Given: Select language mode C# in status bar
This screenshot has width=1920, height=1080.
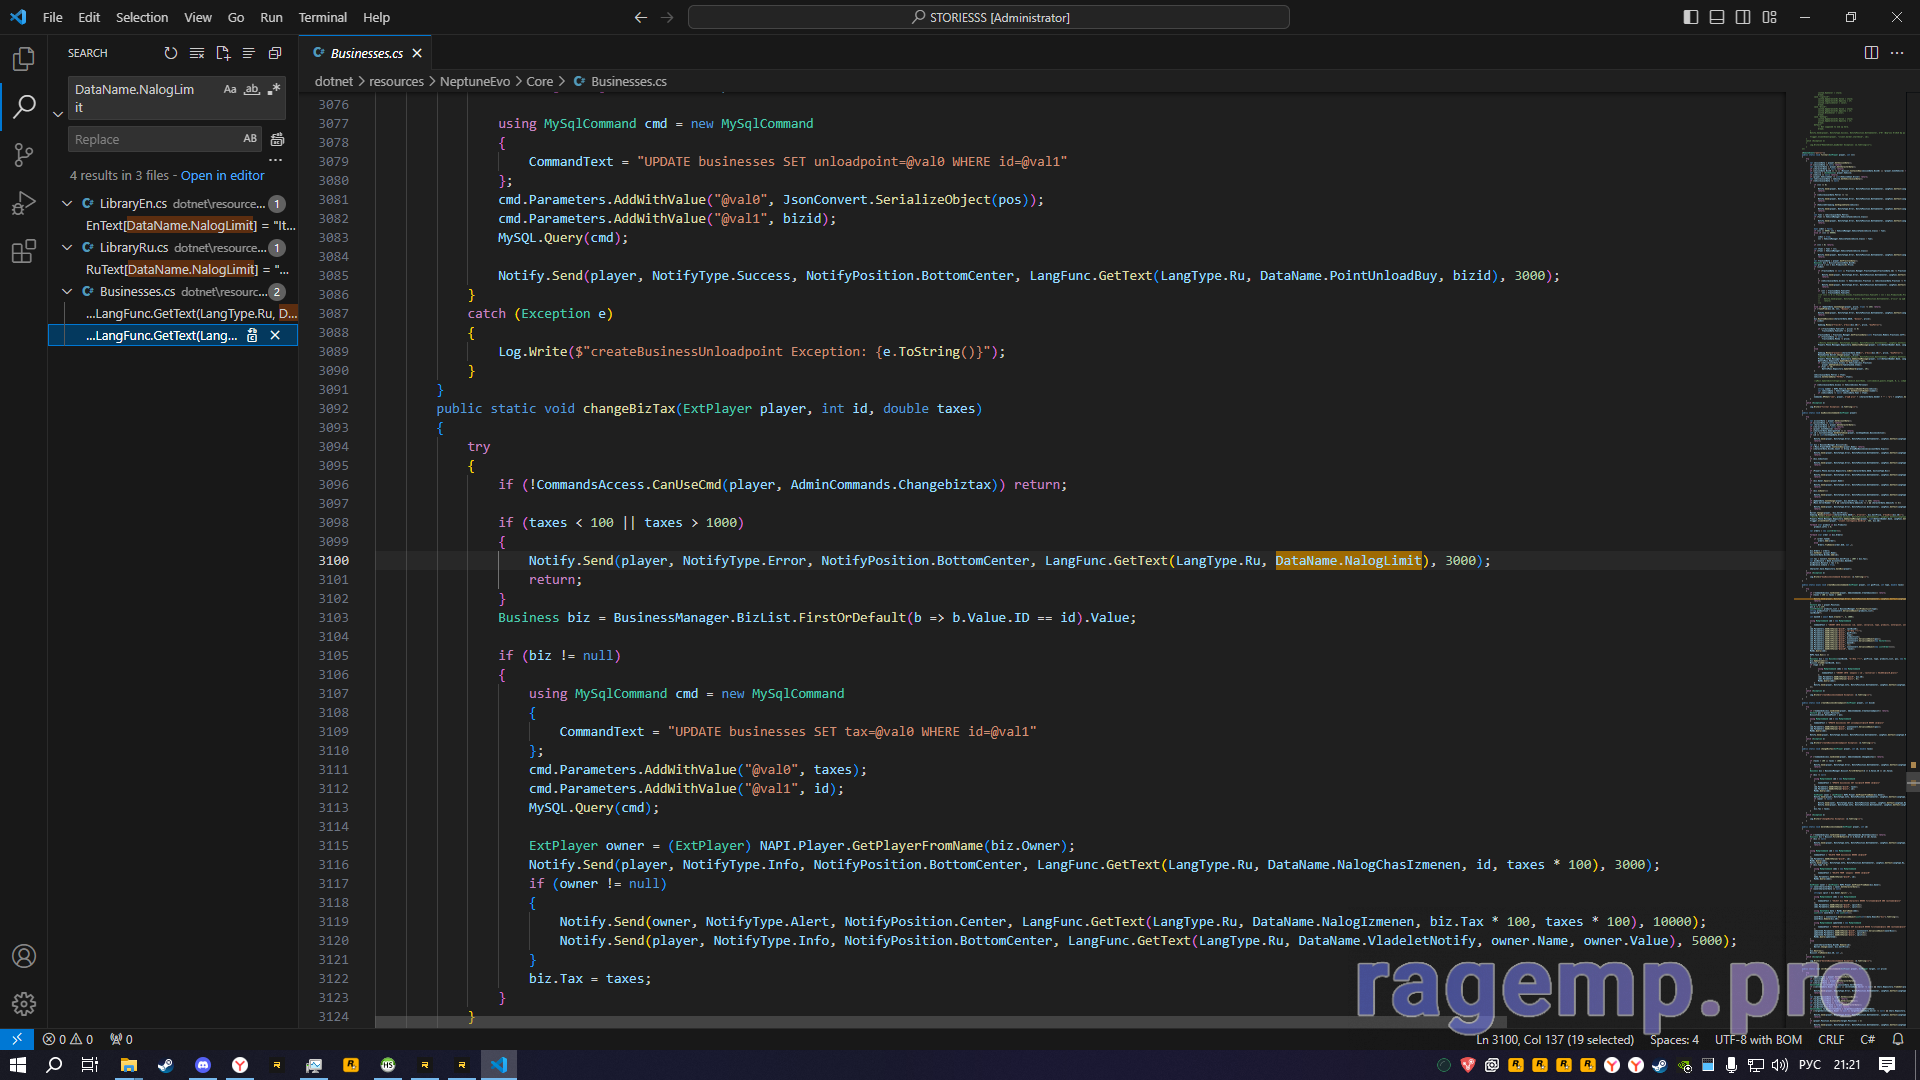Looking at the screenshot, I should pos(1867,1039).
